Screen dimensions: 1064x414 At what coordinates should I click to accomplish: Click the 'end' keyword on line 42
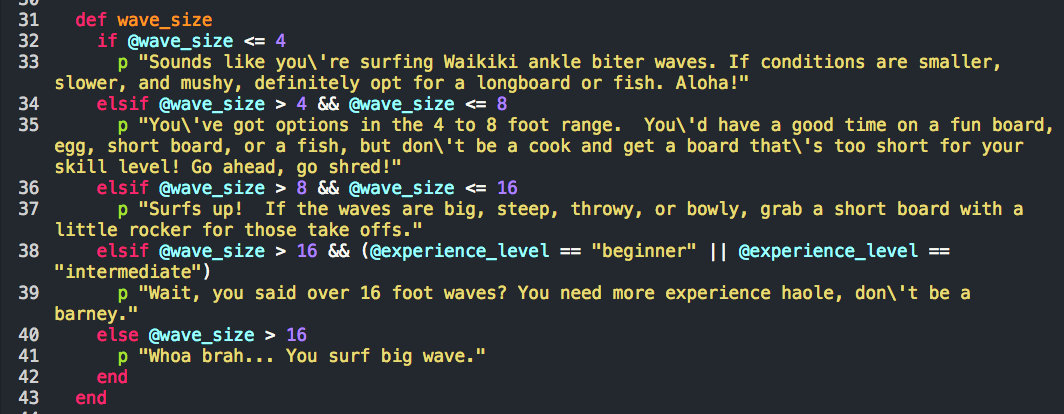point(112,376)
